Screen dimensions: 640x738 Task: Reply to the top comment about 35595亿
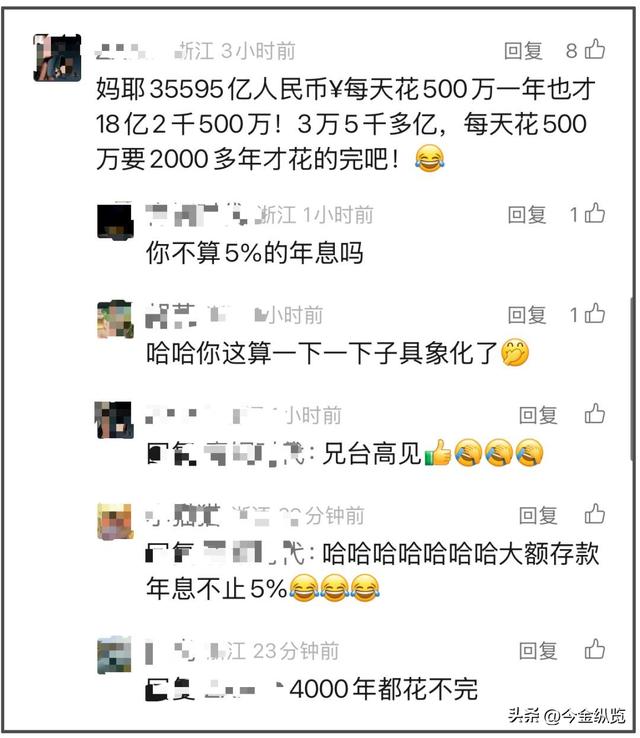click(523, 50)
